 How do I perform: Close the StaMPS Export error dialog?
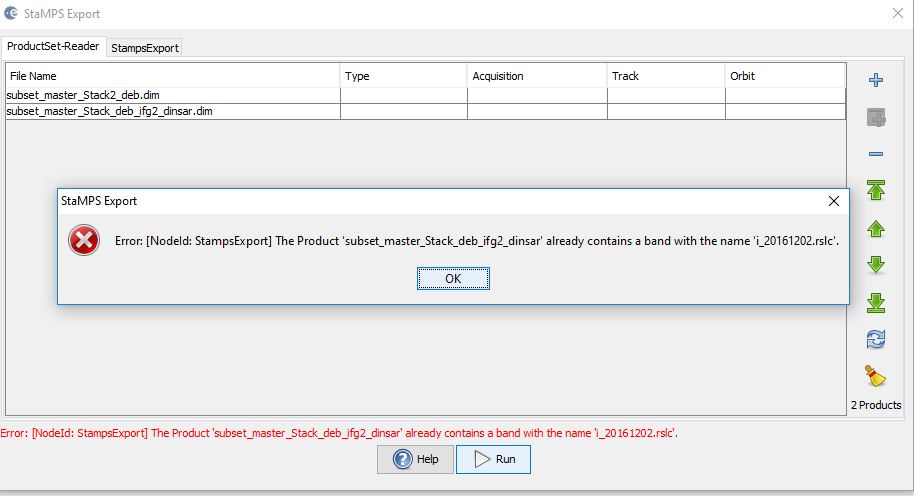834,201
